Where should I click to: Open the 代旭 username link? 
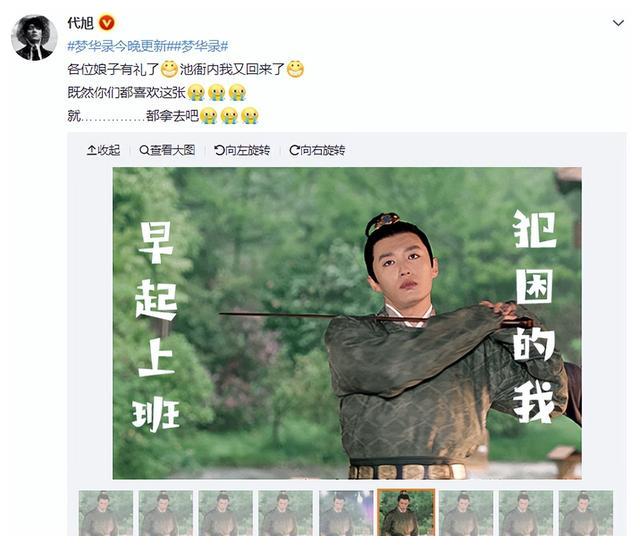click(80, 22)
